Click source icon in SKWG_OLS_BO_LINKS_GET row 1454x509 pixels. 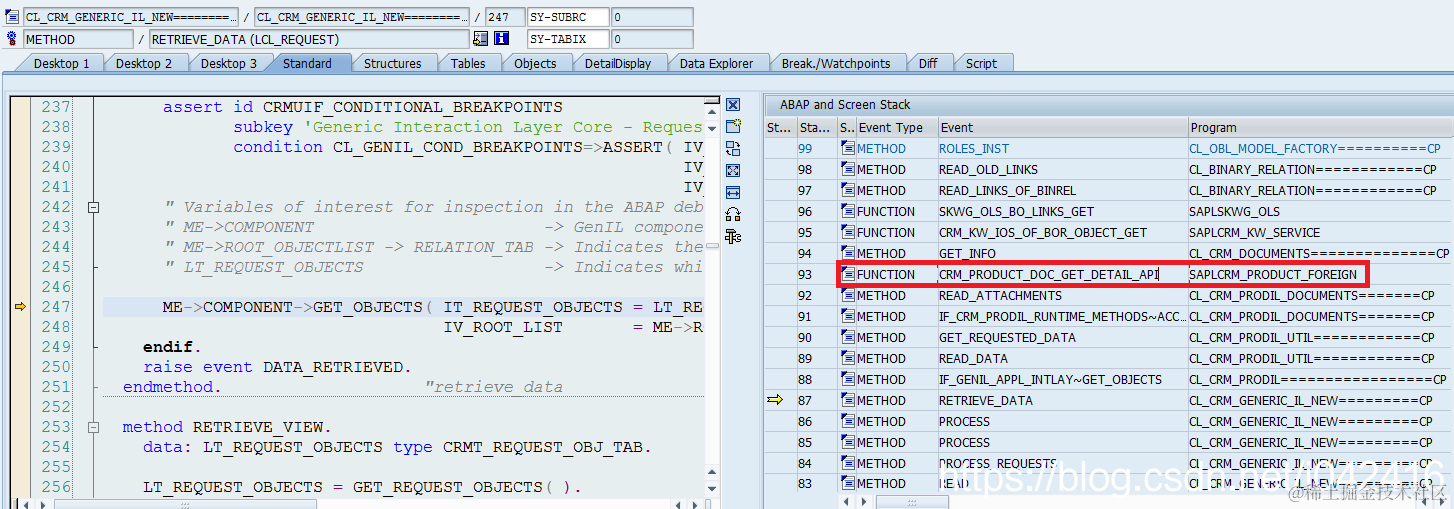848,211
